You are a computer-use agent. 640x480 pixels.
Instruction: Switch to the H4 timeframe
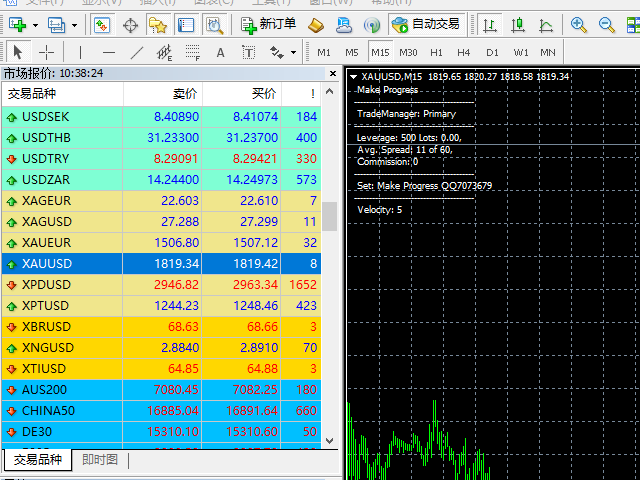[464, 52]
